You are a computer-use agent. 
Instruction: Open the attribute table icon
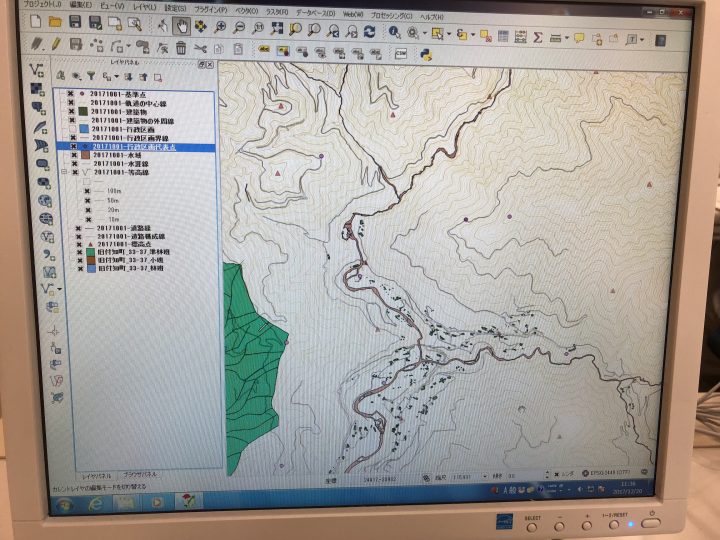click(503, 36)
